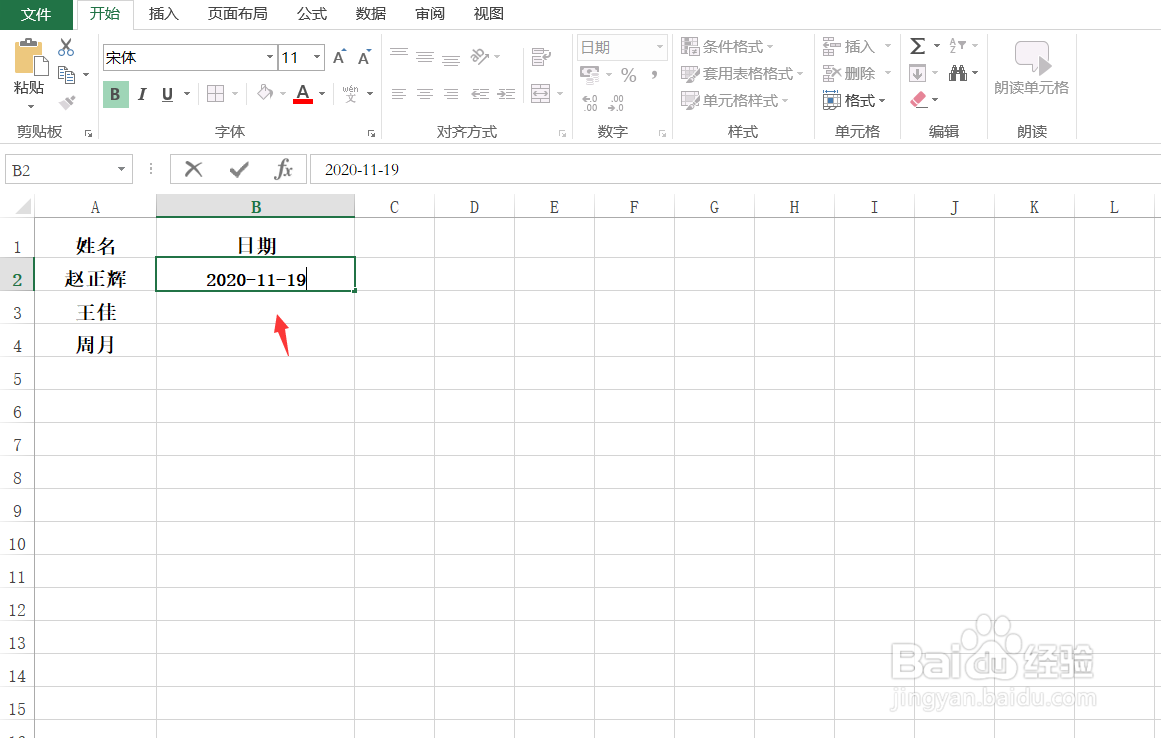
Task: Click formula bar with 2020-11-19
Action: click(735, 170)
